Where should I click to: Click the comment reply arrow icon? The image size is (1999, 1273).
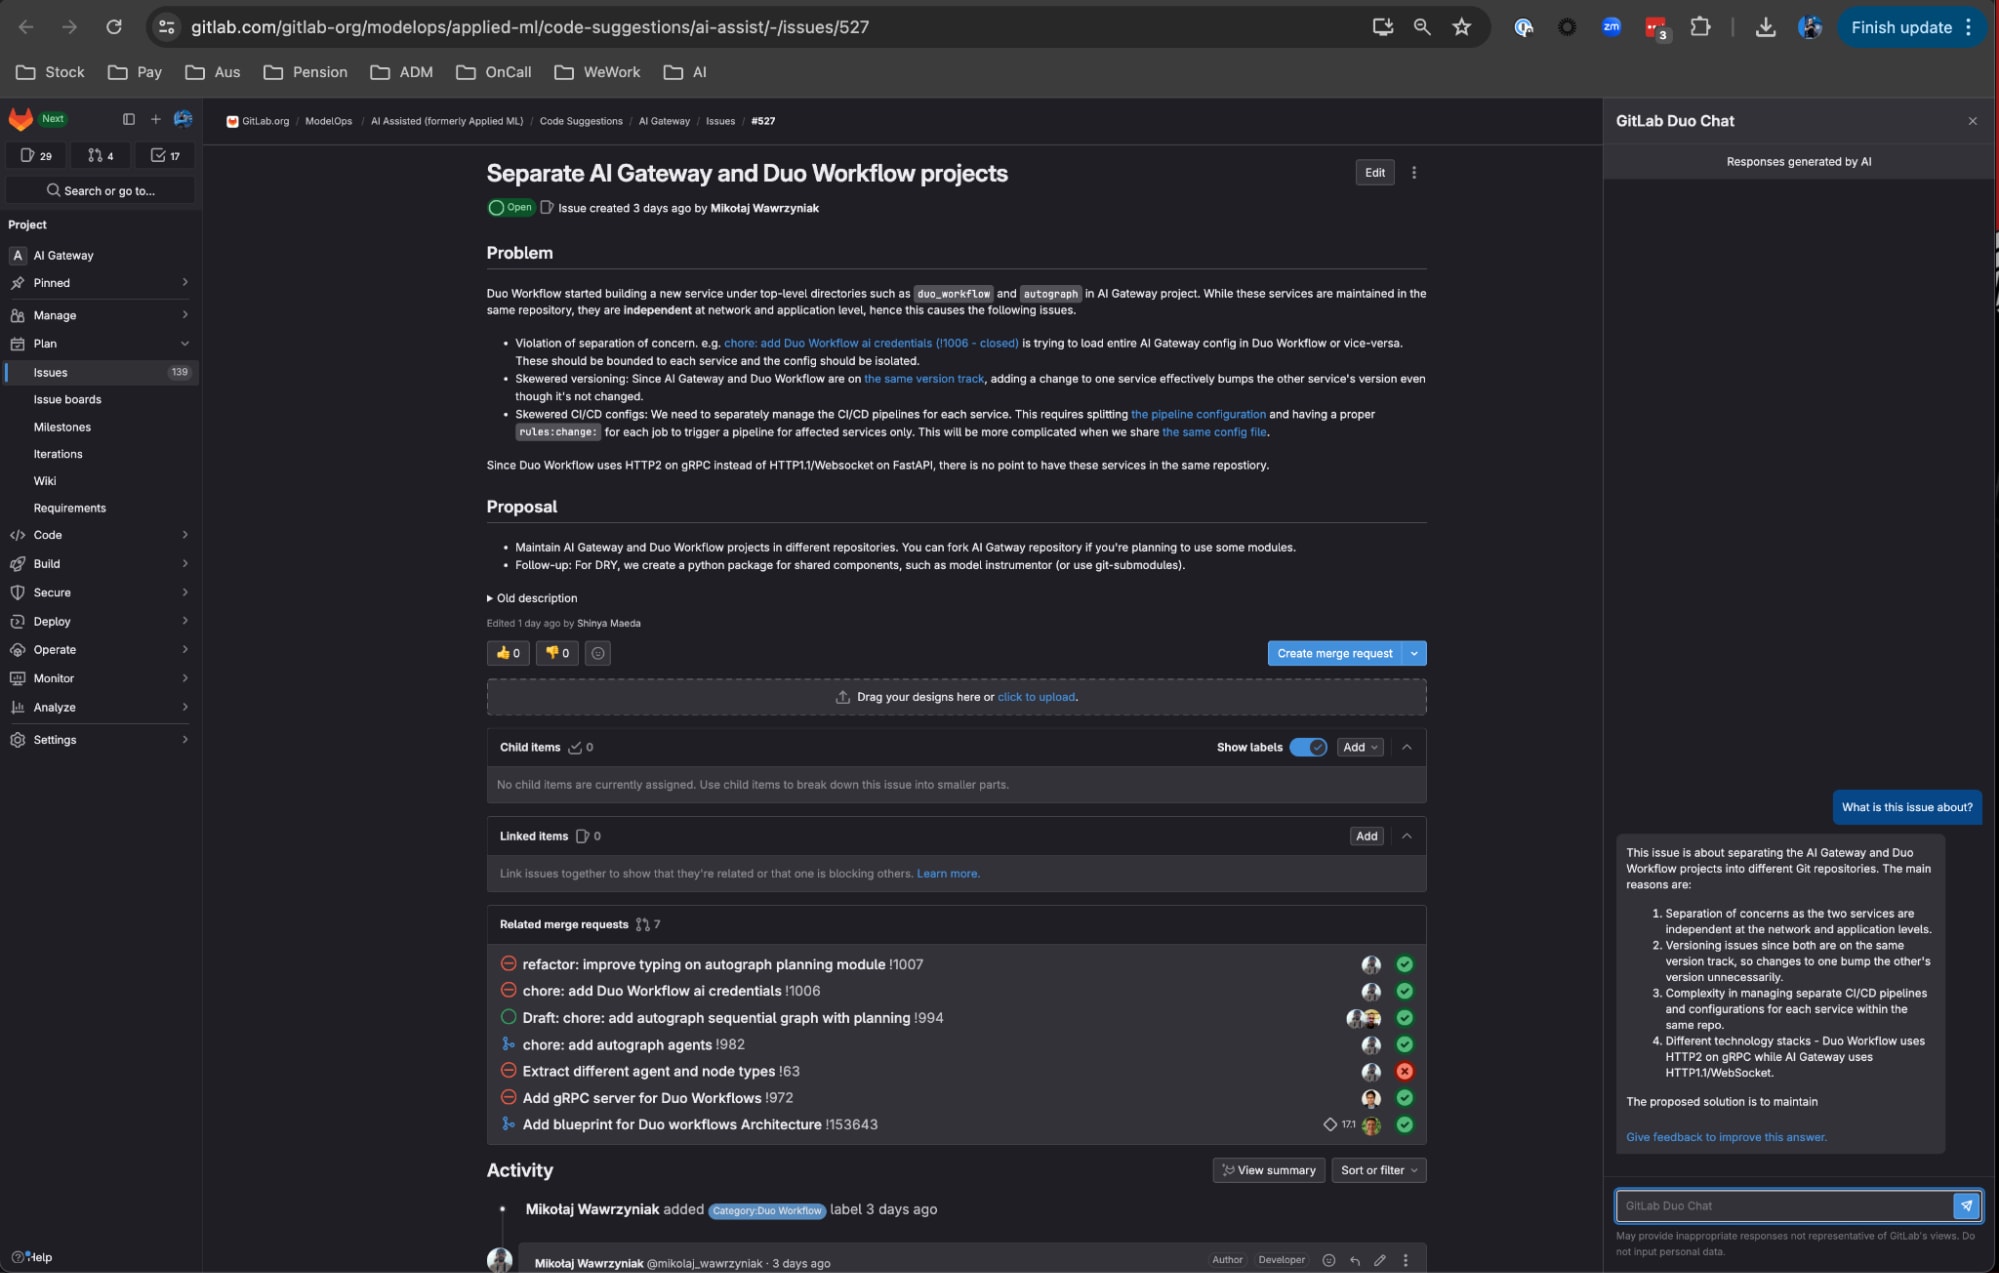point(1354,1260)
